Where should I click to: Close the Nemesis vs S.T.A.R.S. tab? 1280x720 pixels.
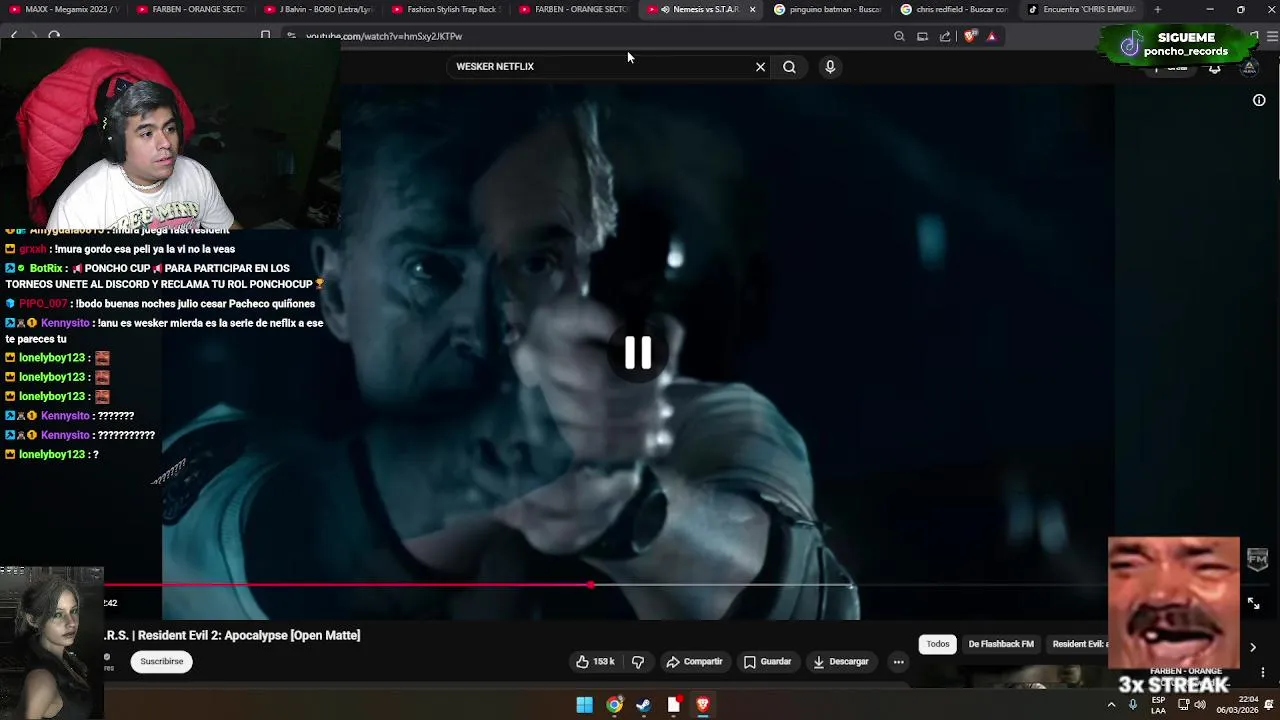pos(752,10)
